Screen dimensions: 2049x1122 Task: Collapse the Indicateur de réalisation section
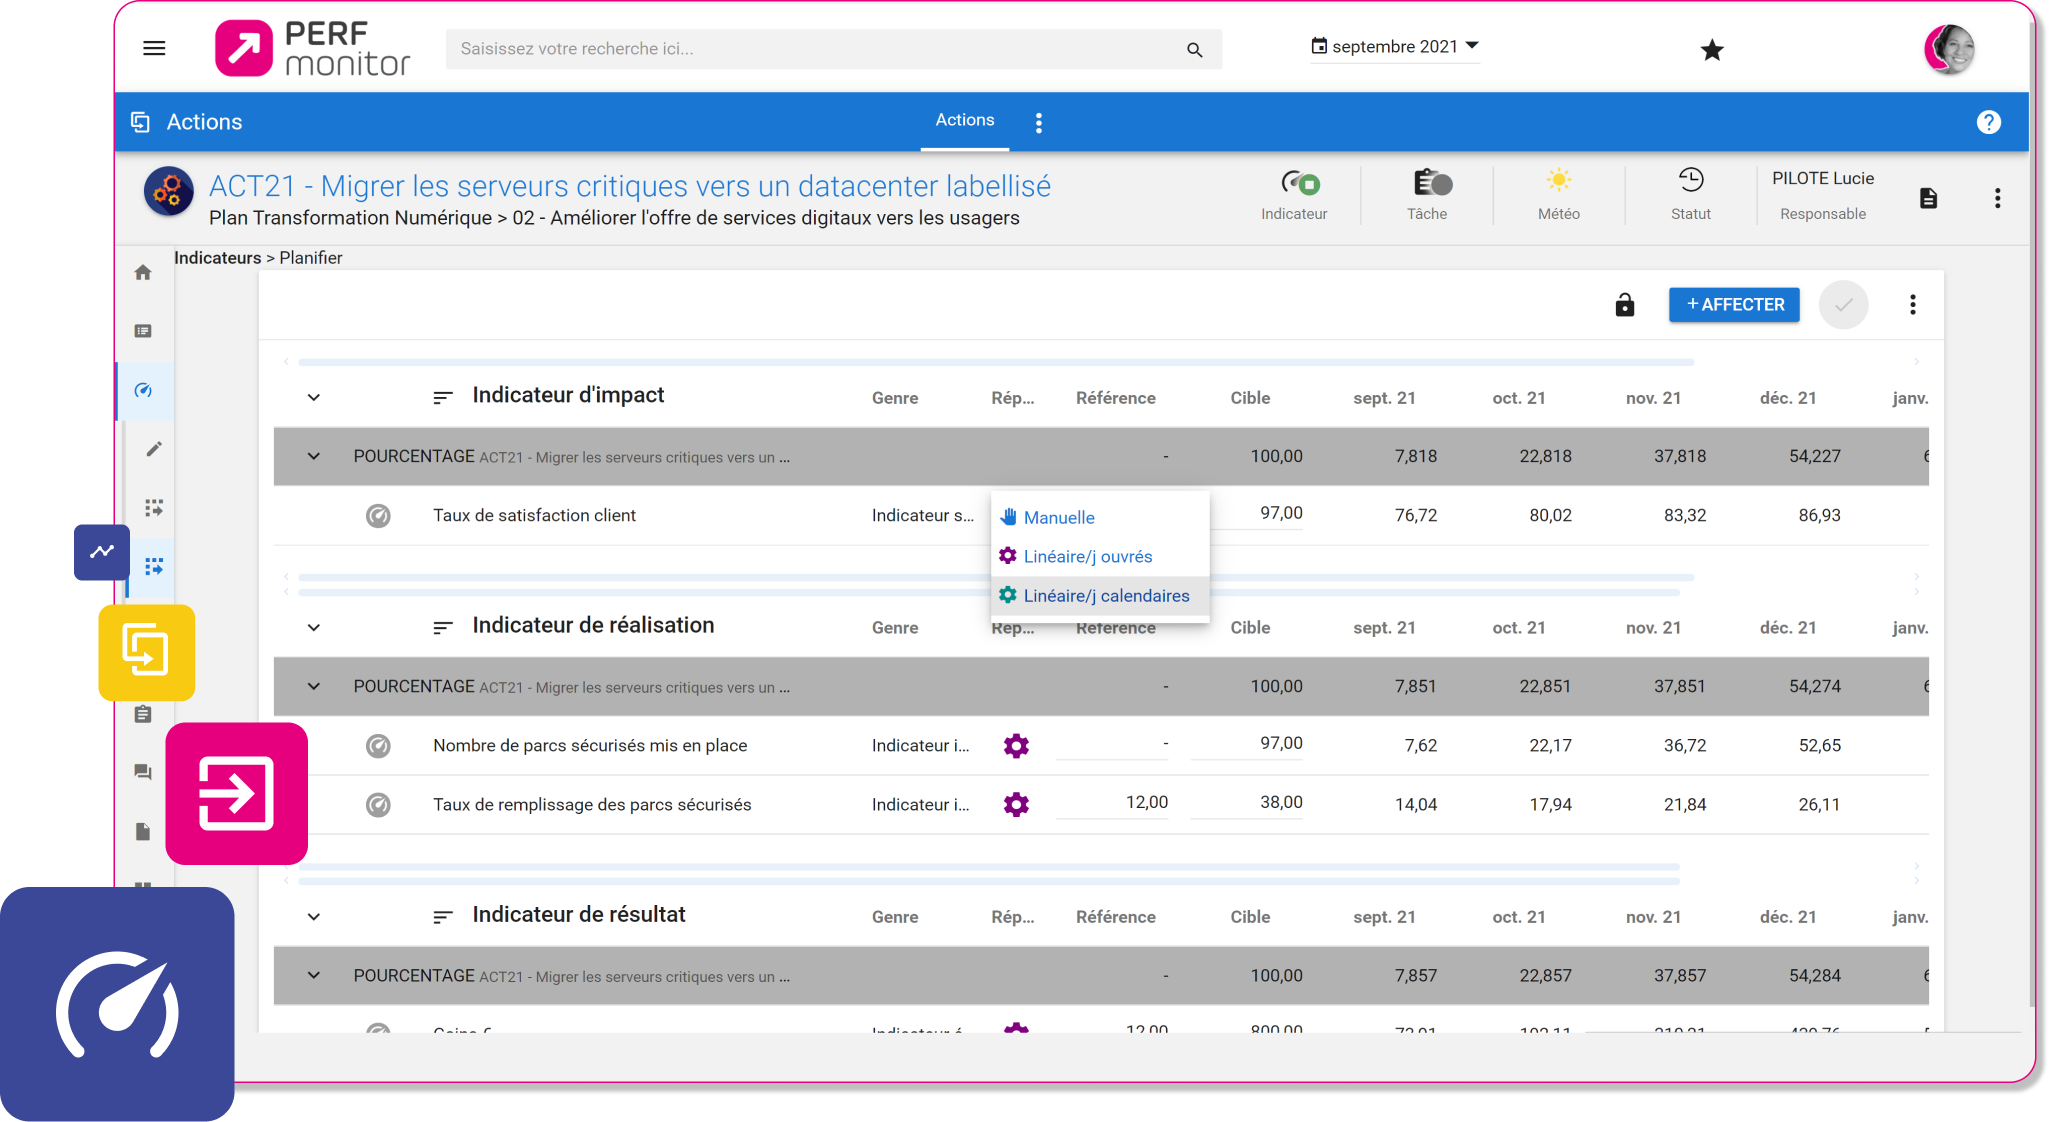coord(314,627)
